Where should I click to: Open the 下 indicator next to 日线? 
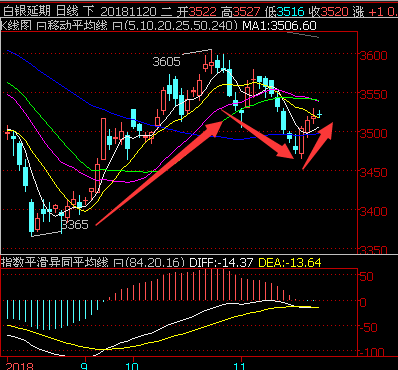pos(89,12)
